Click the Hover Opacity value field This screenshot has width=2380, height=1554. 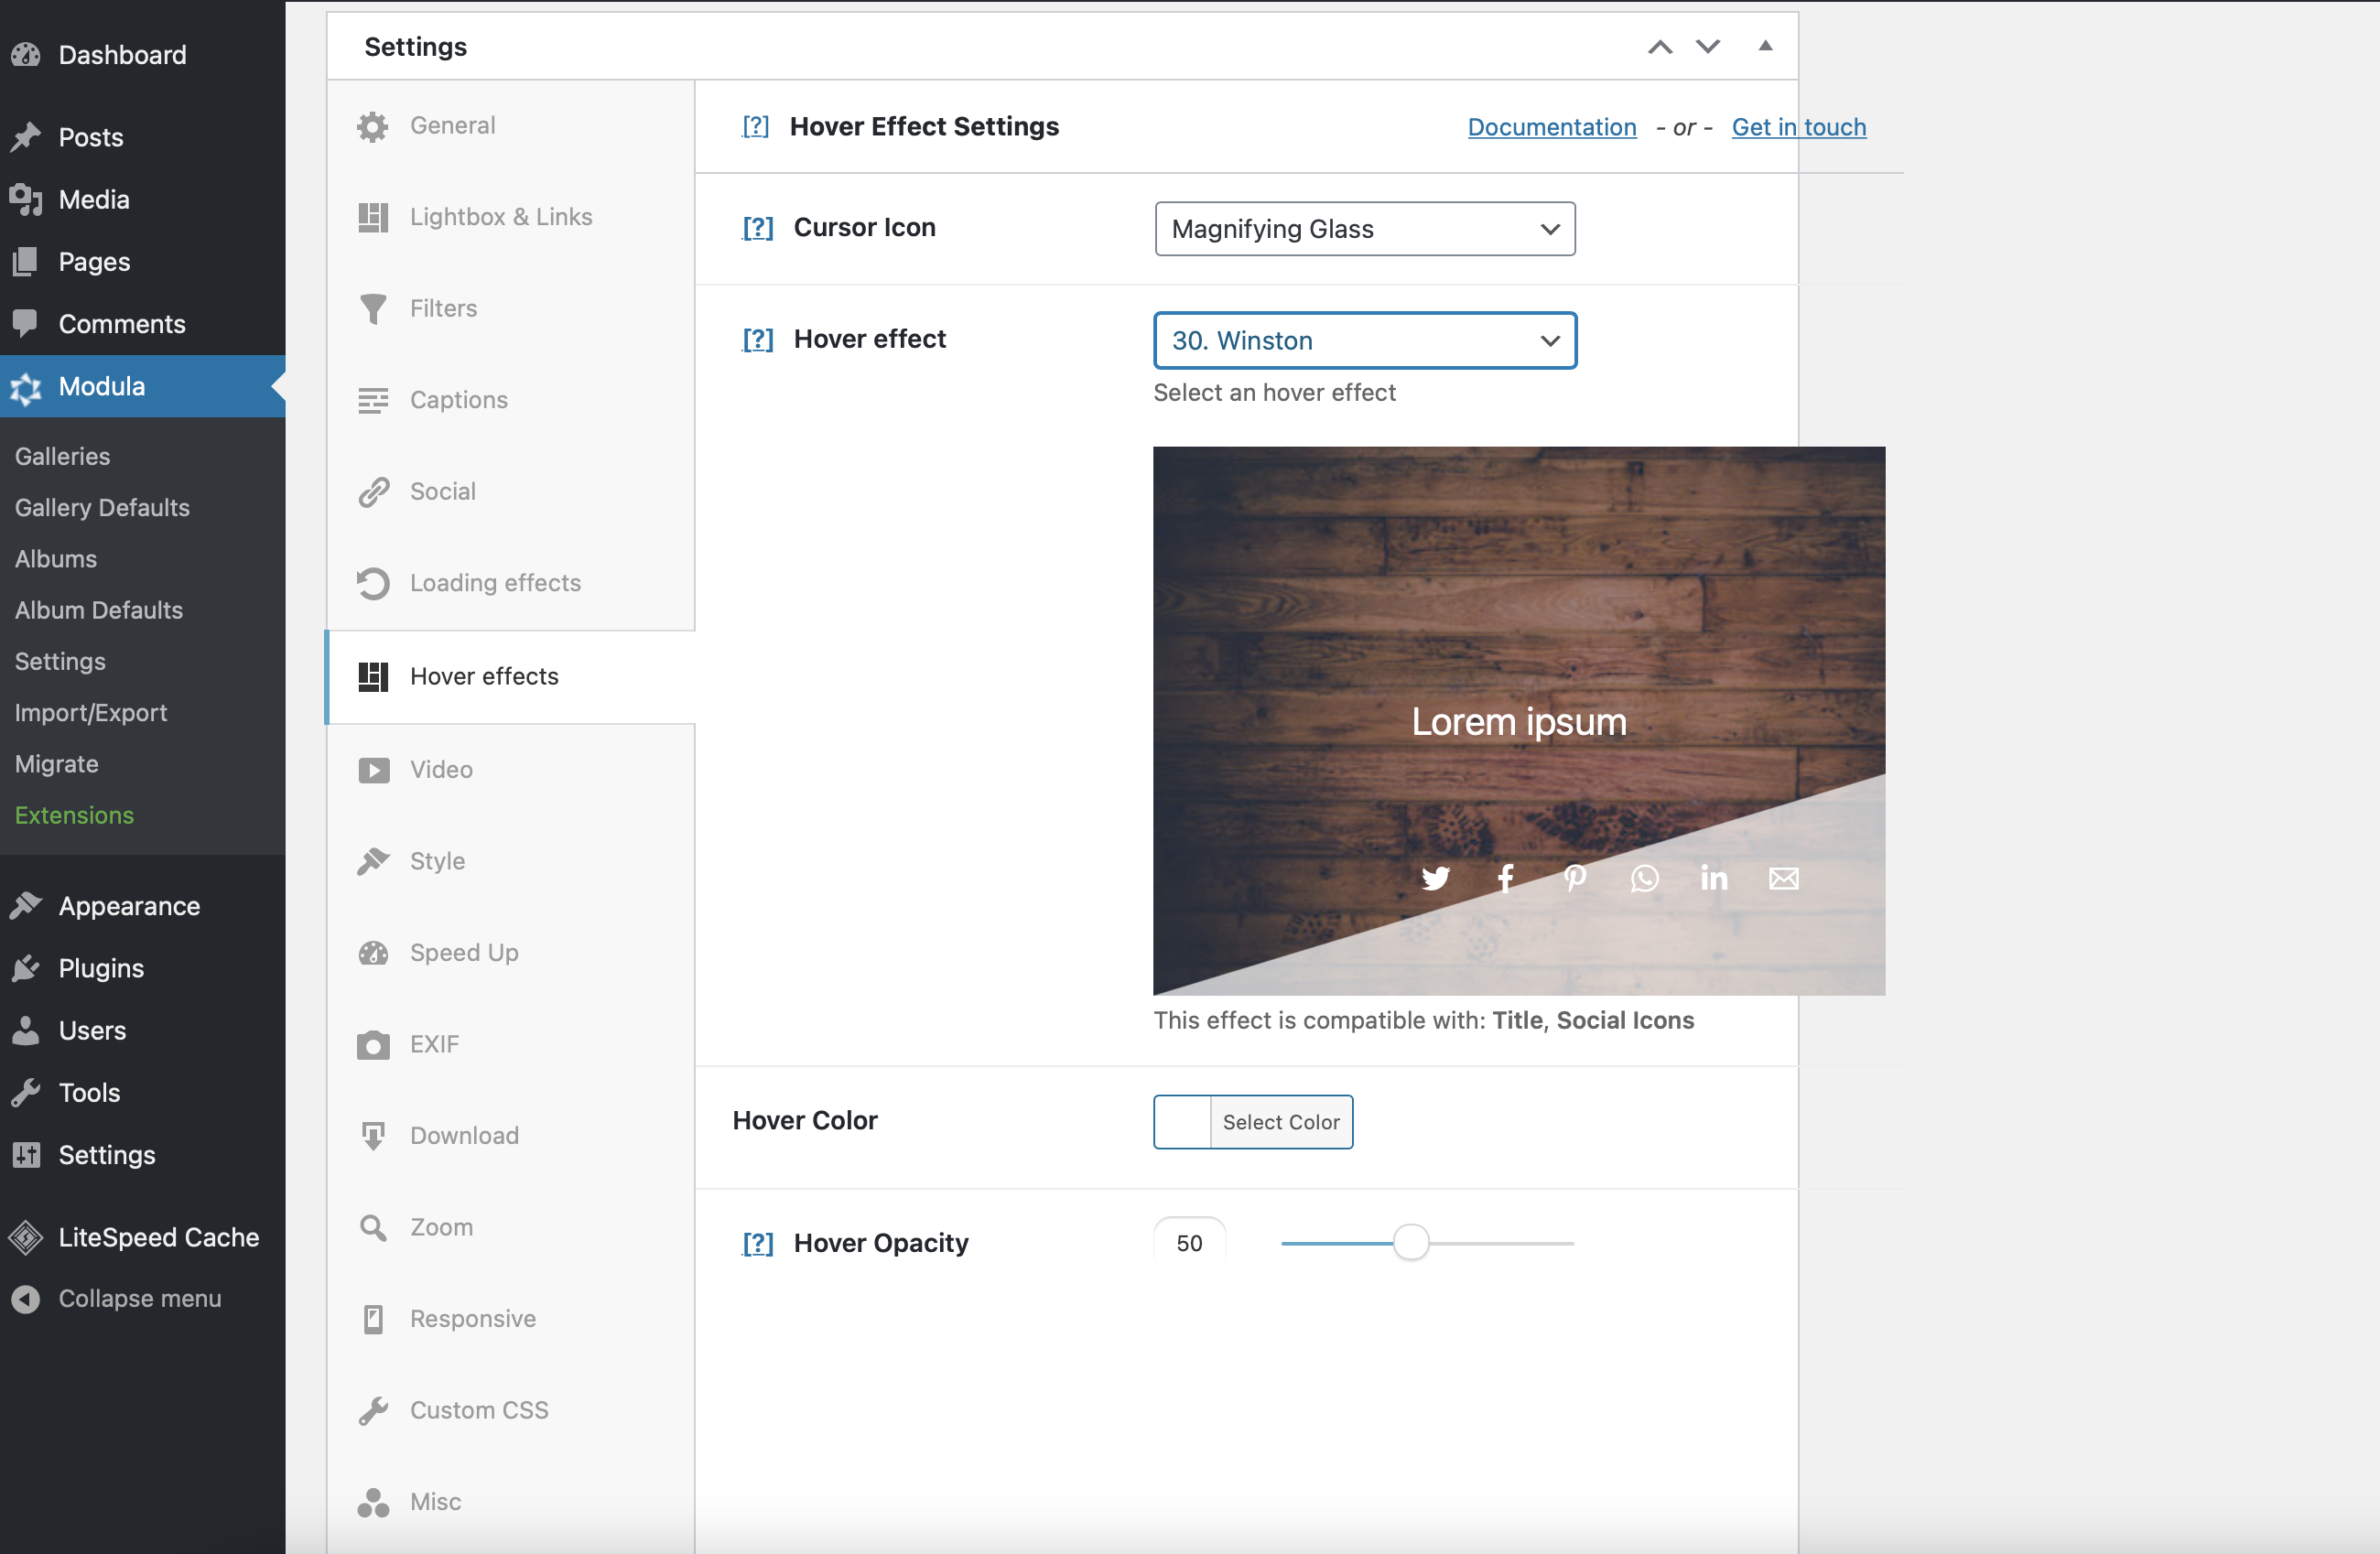pyautogui.click(x=1190, y=1243)
